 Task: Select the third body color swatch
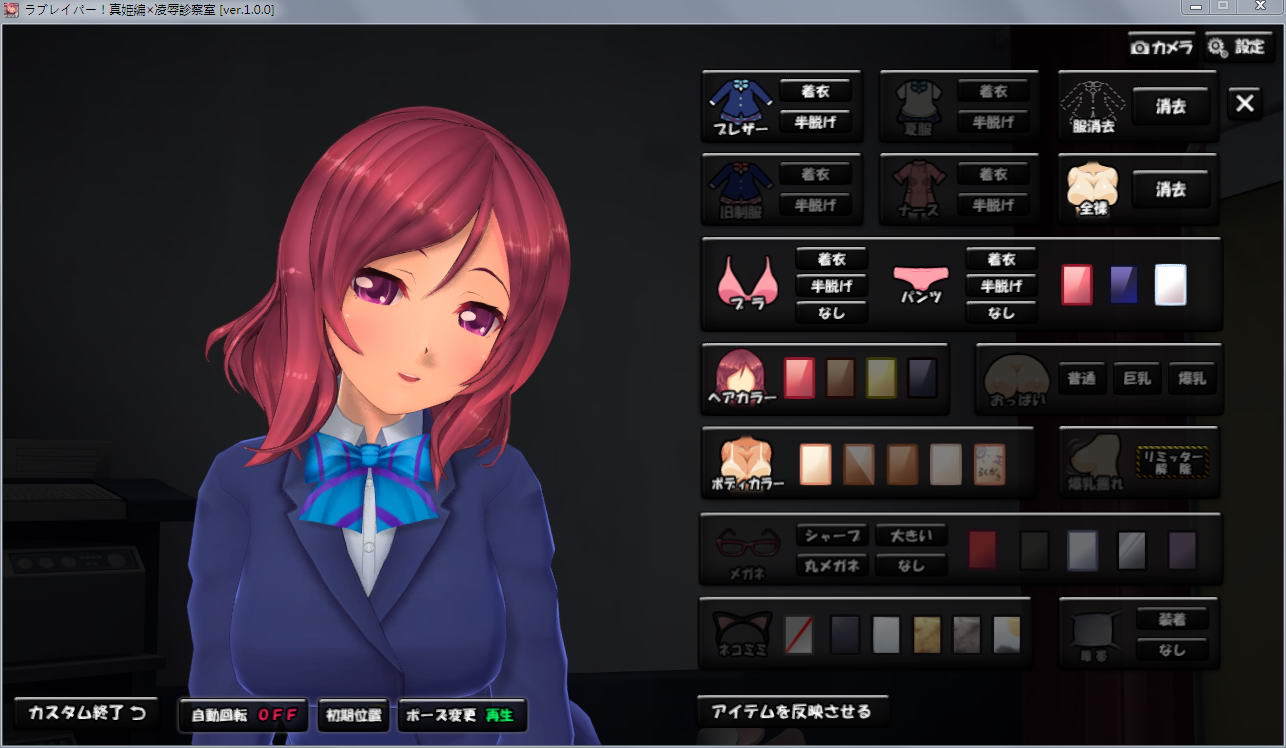[903, 464]
